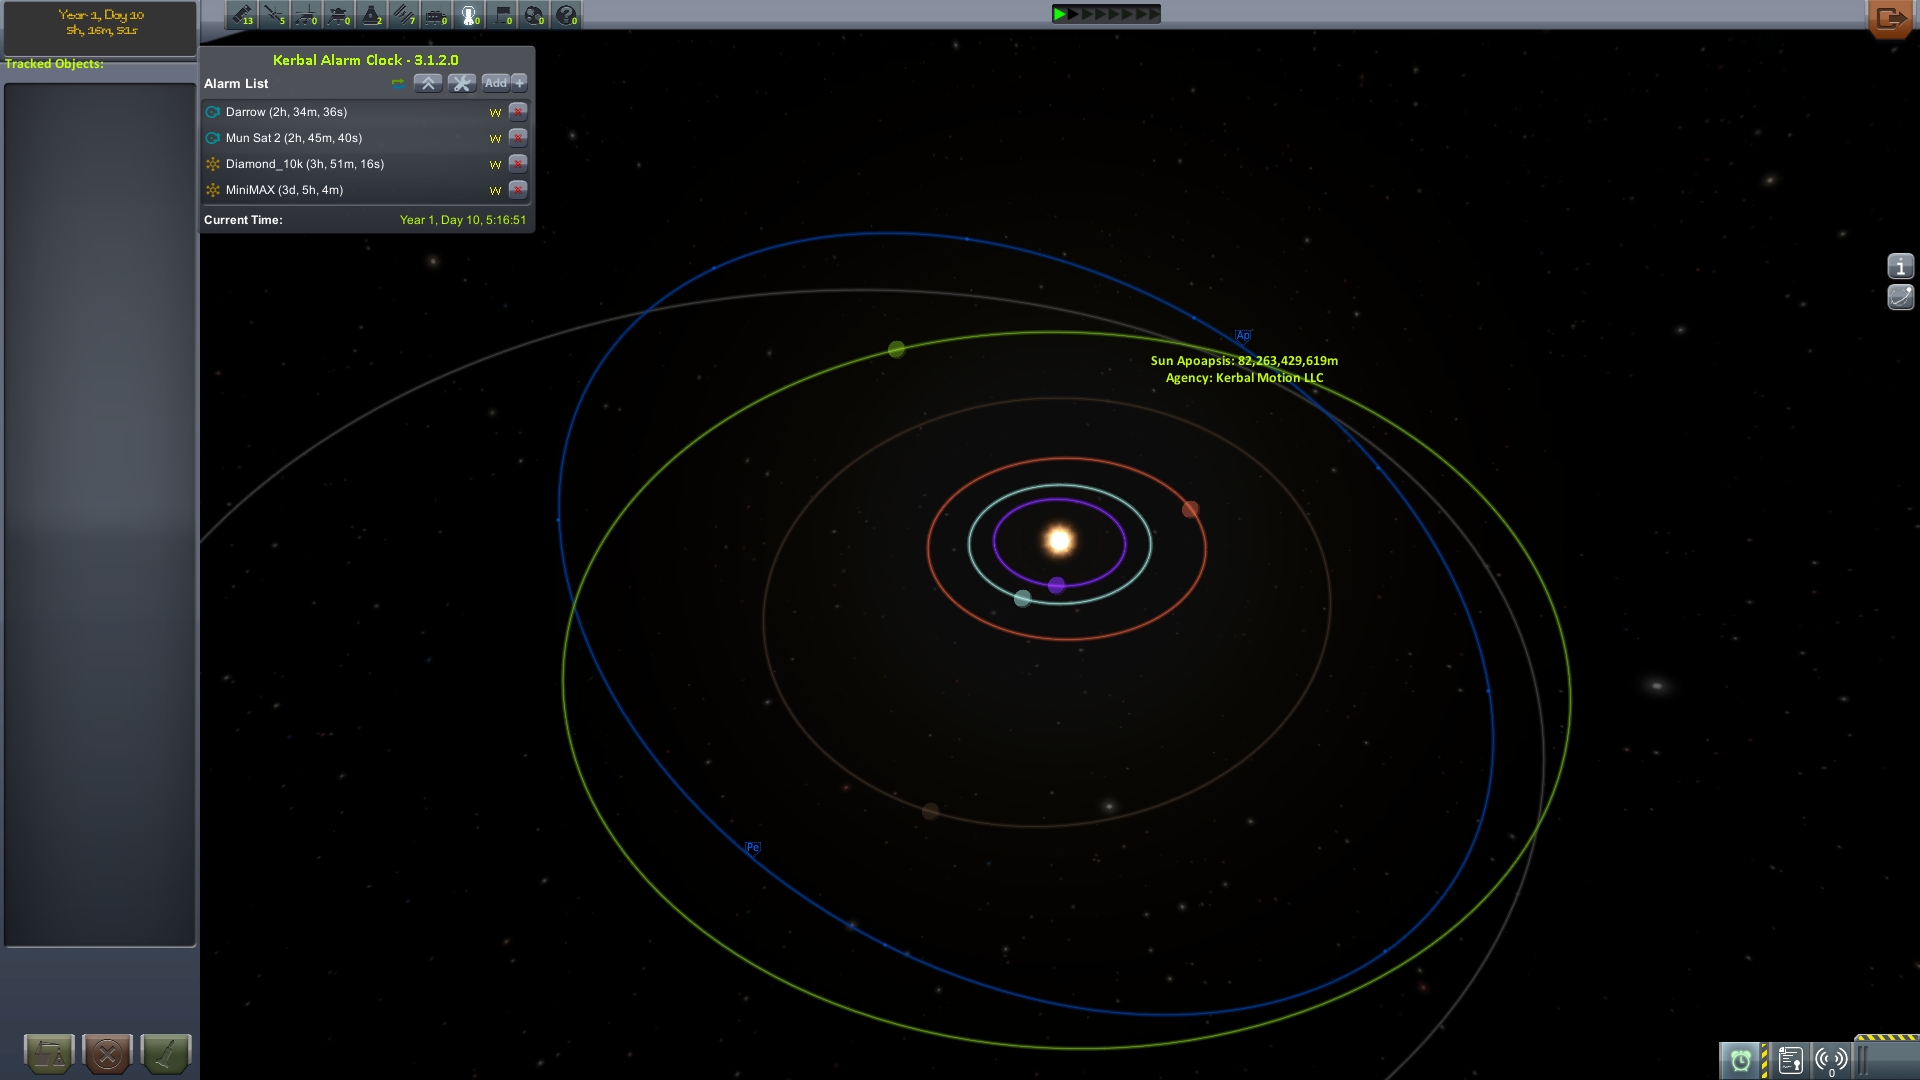1920x1080 pixels.
Task: Toggle the base vessel filter
Action: pos(437,15)
